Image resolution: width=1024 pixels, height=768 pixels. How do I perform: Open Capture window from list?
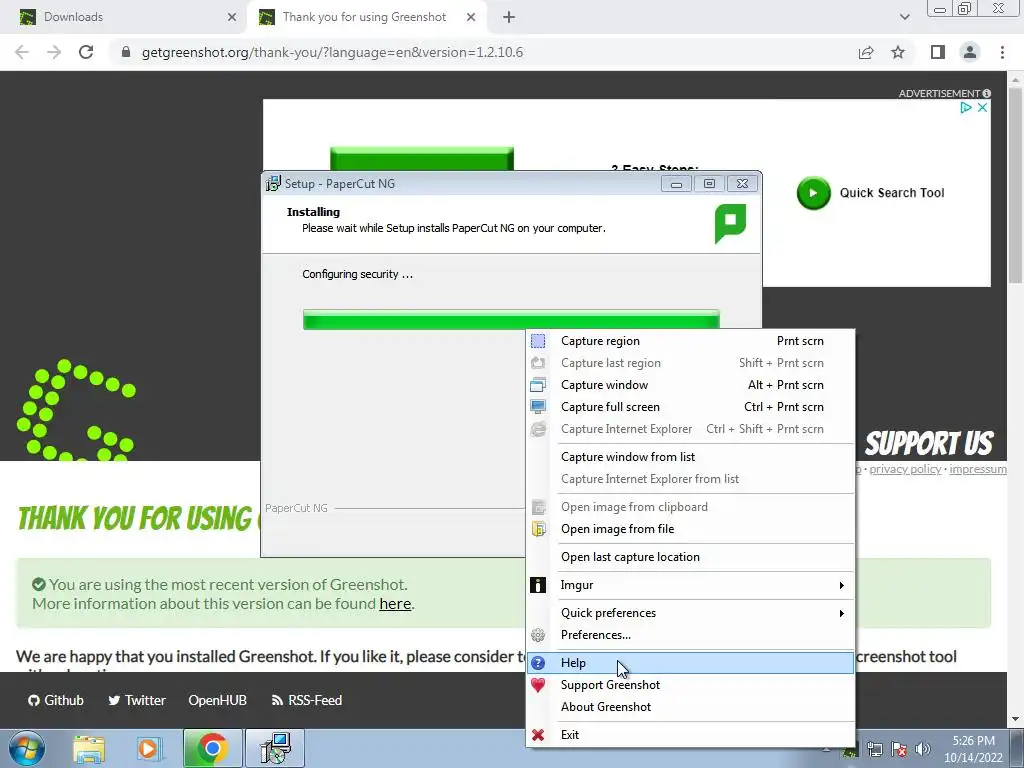[690, 457]
